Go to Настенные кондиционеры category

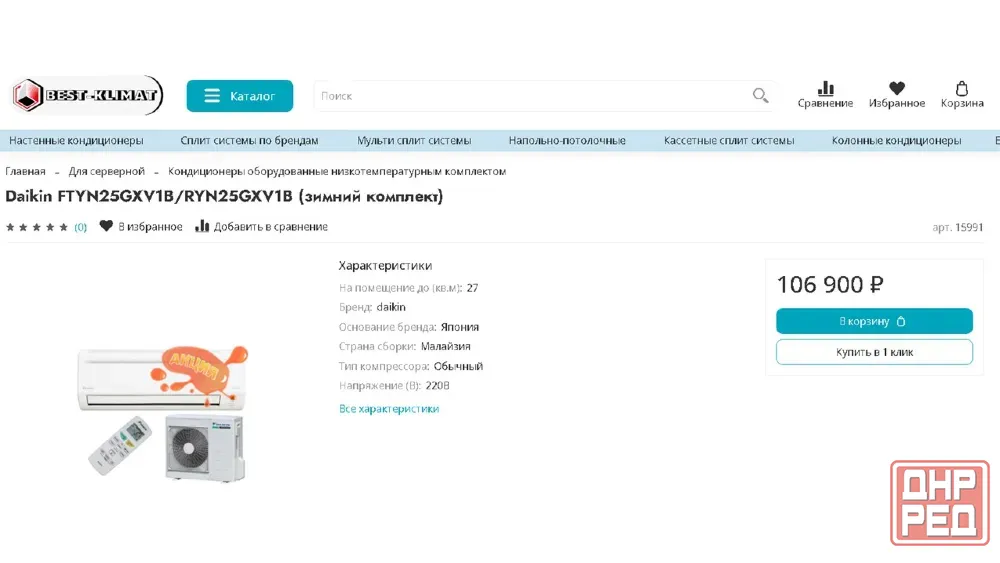(76, 140)
